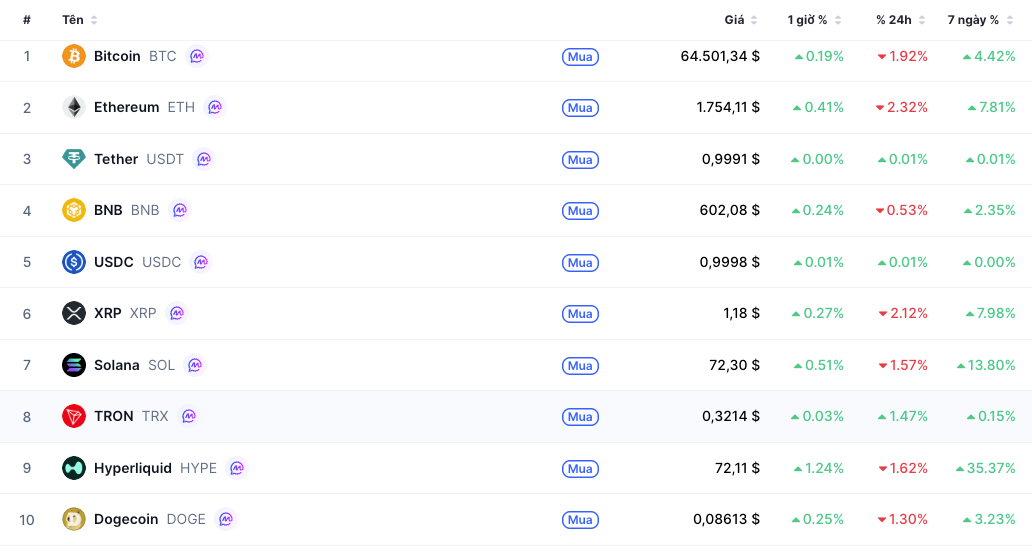Sort table by Giá column

(x=741, y=20)
